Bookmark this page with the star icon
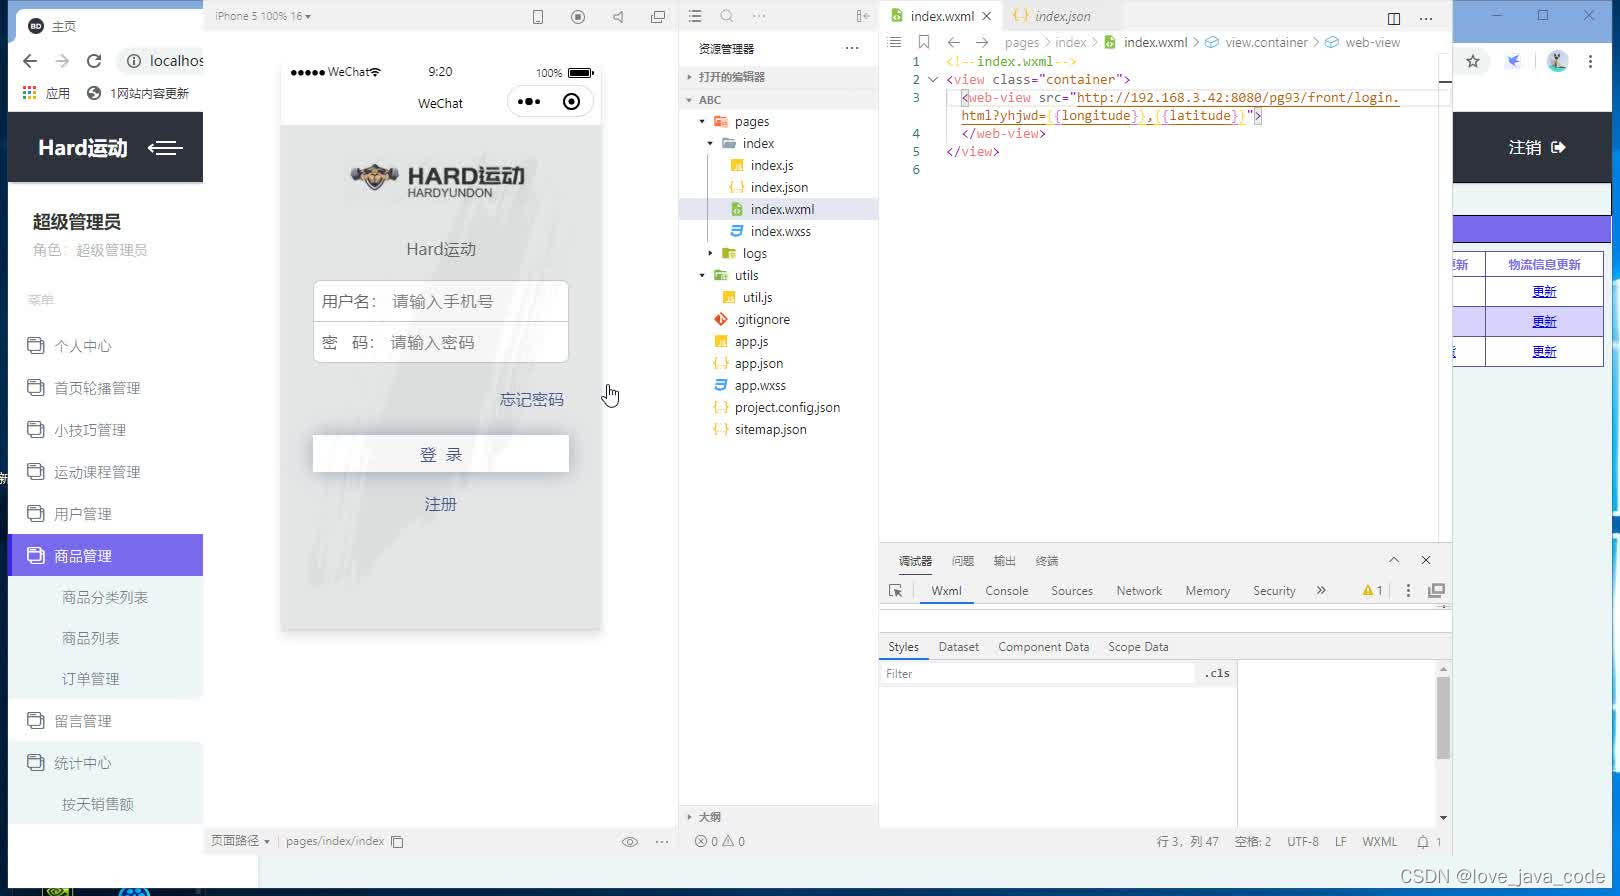Viewport: 1620px width, 896px height. pyautogui.click(x=1473, y=61)
